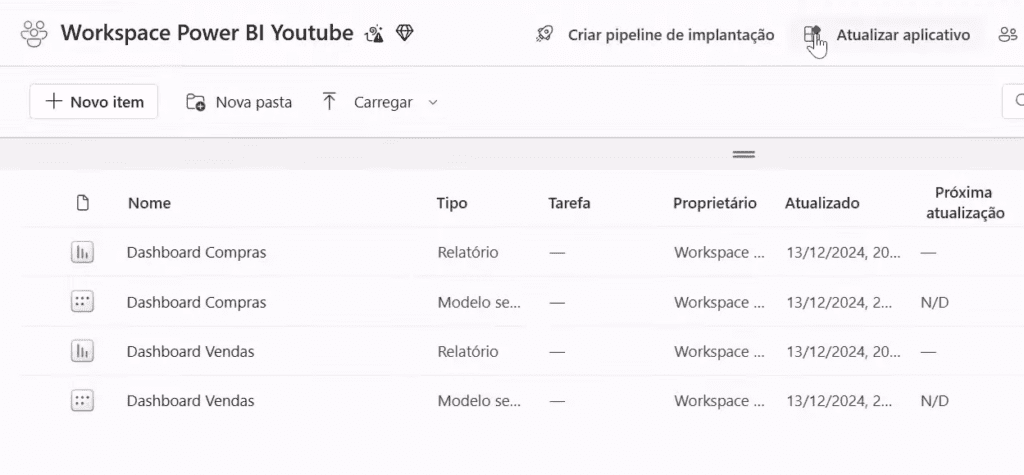Screen dimensions: 1024x475
Task: Click the rocket icon for deployment pipeline
Action: (545, 35)
